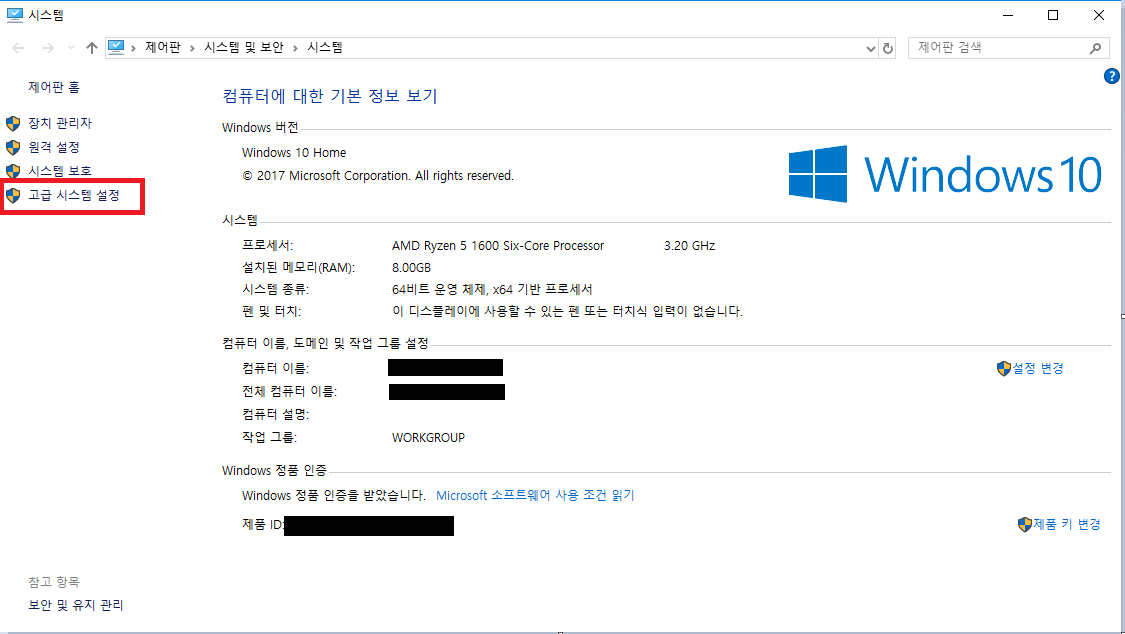Click the system icon in the title bar
1125x634 pixels.
pyautogui.click(x=14, y=15)
